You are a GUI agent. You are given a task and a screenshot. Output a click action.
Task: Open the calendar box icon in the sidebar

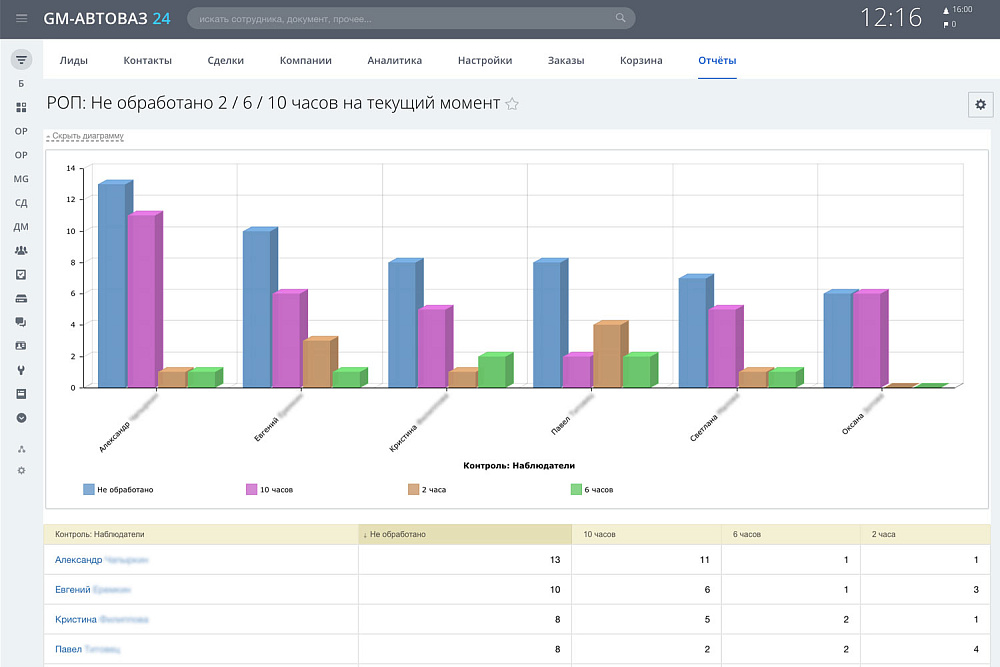(21, 394)
